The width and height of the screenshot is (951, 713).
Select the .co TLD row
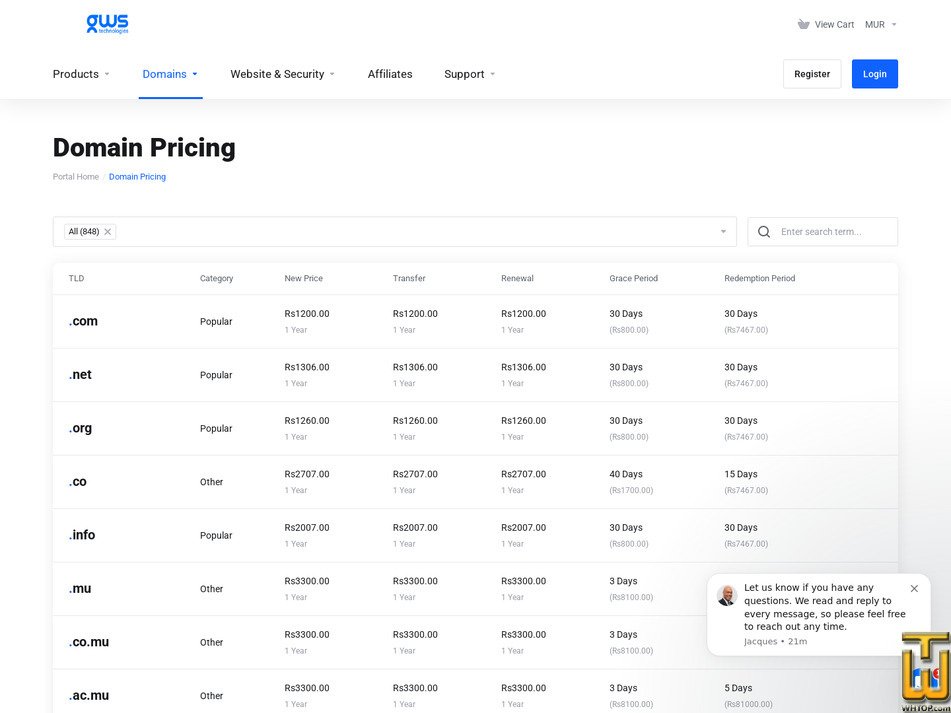(476, 481)
